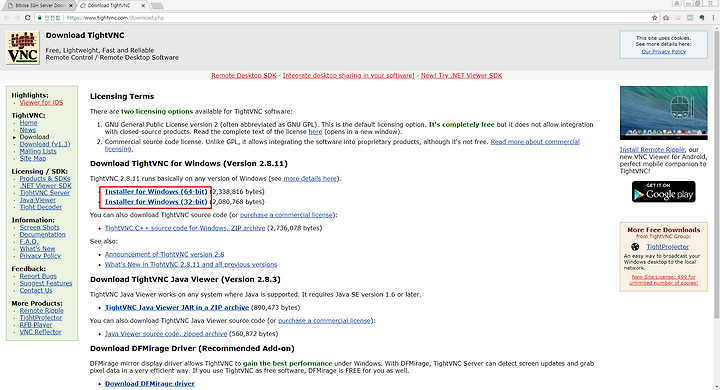Image resolution: width=720 pixels, height=390 pixels.
Task: Click the green secure lock icon
Action: click(x=40, y=17)
